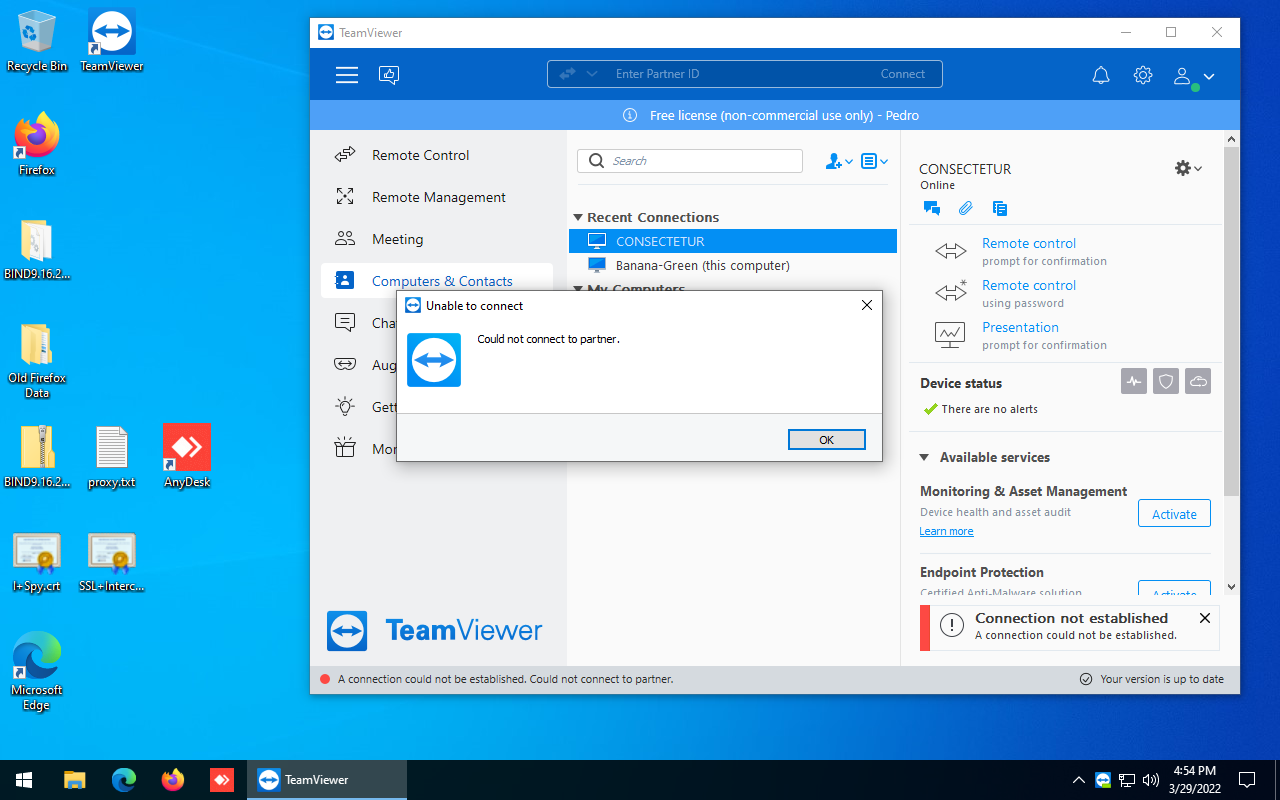The height and width of the screenshot is (800, 1280).
Task: Start Remote control using password
Action: pos(1028,285)
